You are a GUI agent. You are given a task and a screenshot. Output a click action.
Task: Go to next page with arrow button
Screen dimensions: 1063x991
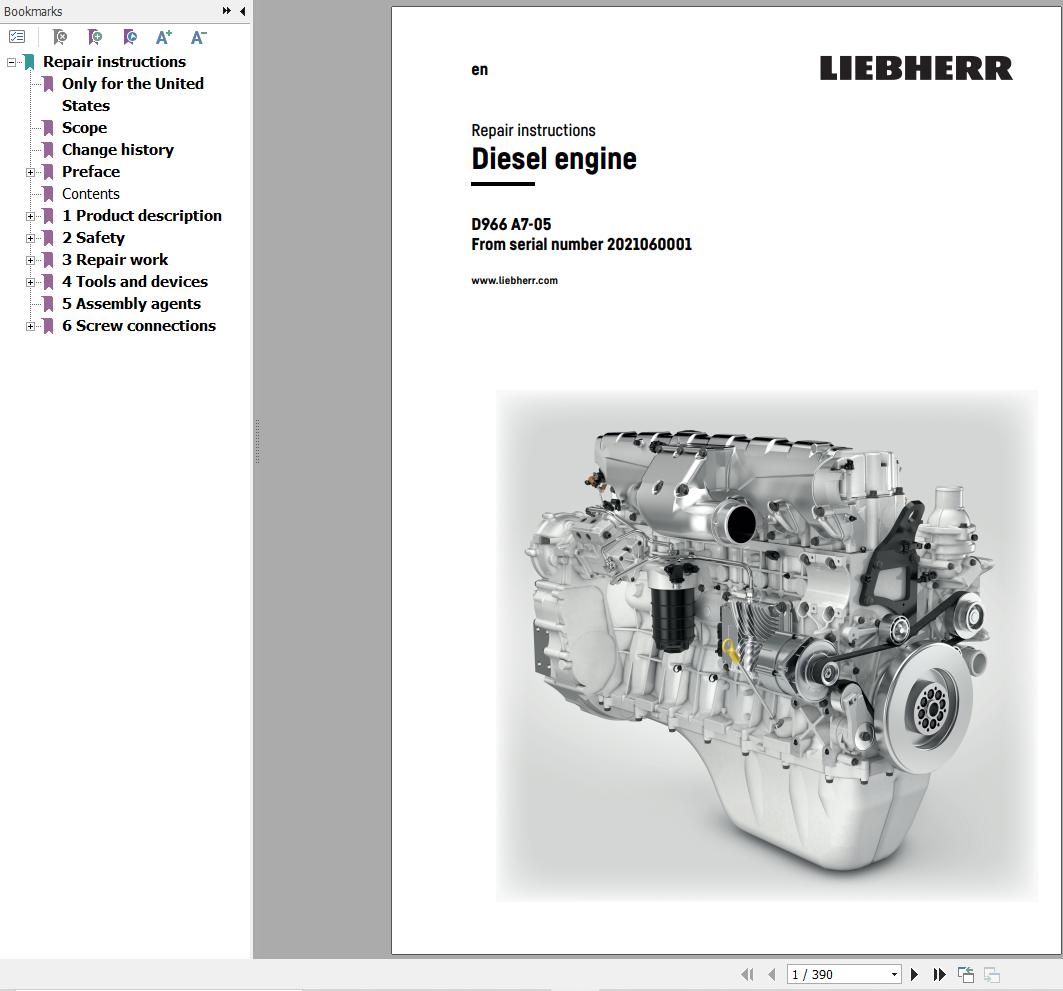tap(914, 973)
